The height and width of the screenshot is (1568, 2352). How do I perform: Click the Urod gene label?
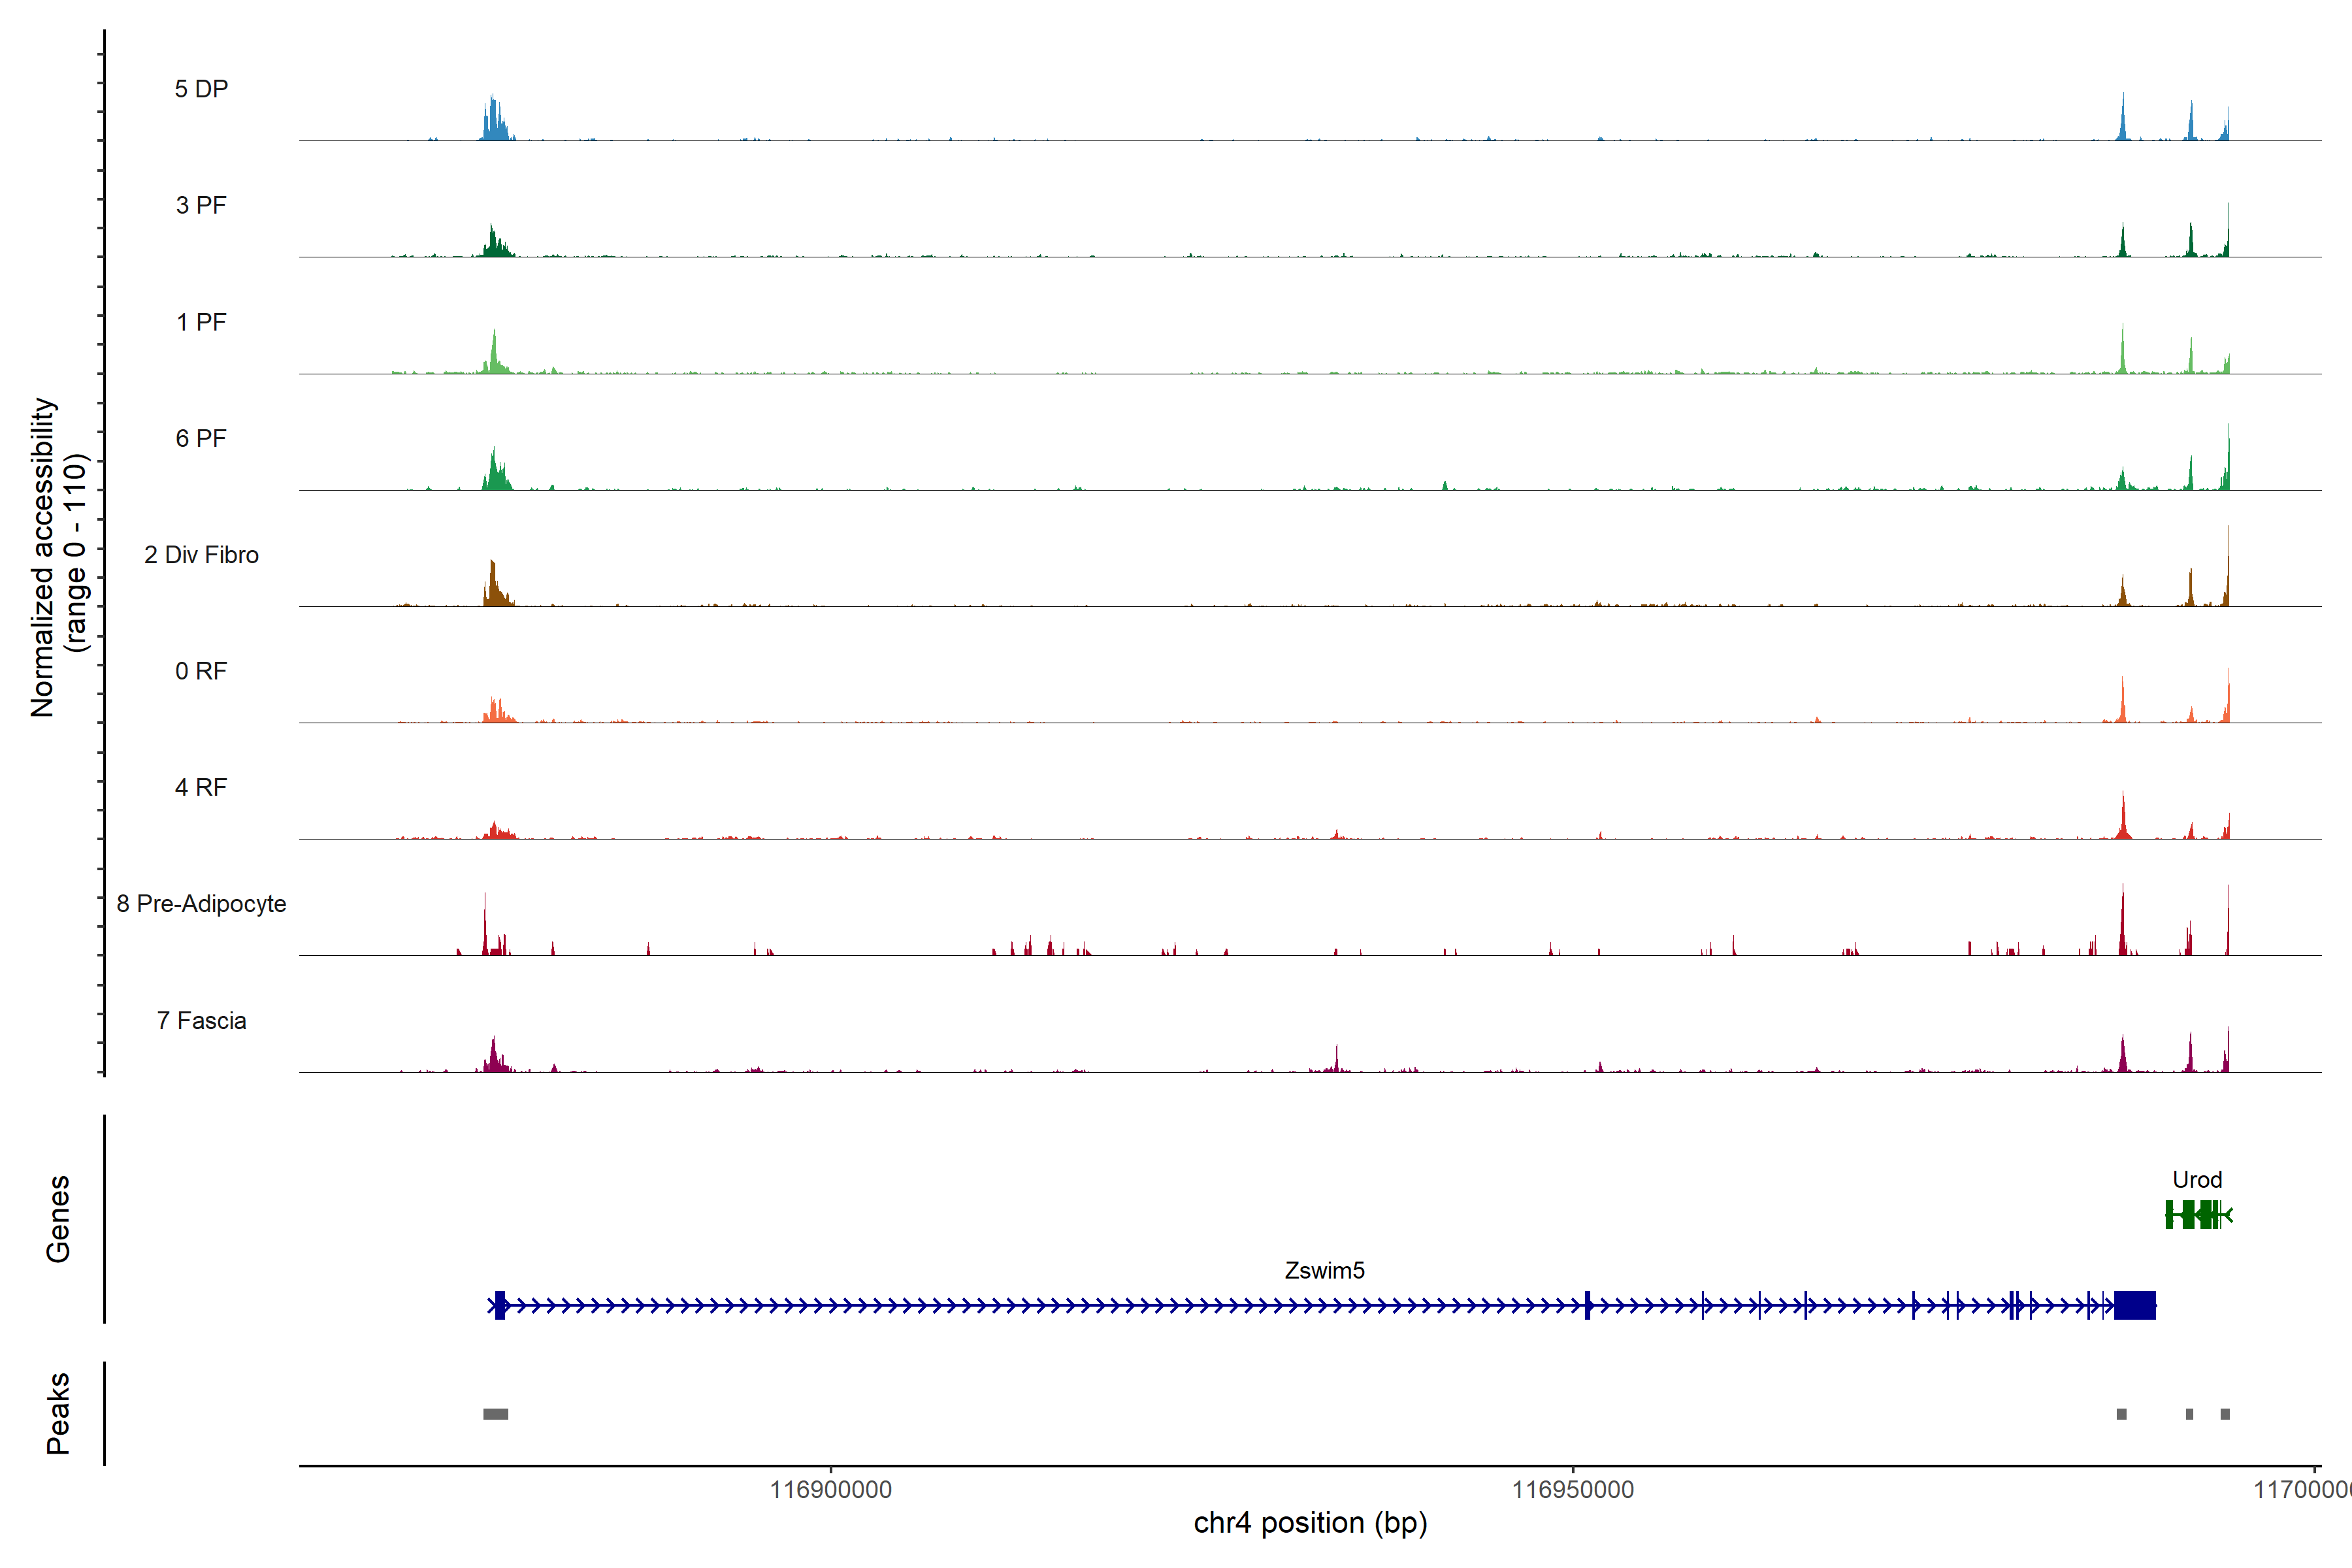(2197, 1180)
